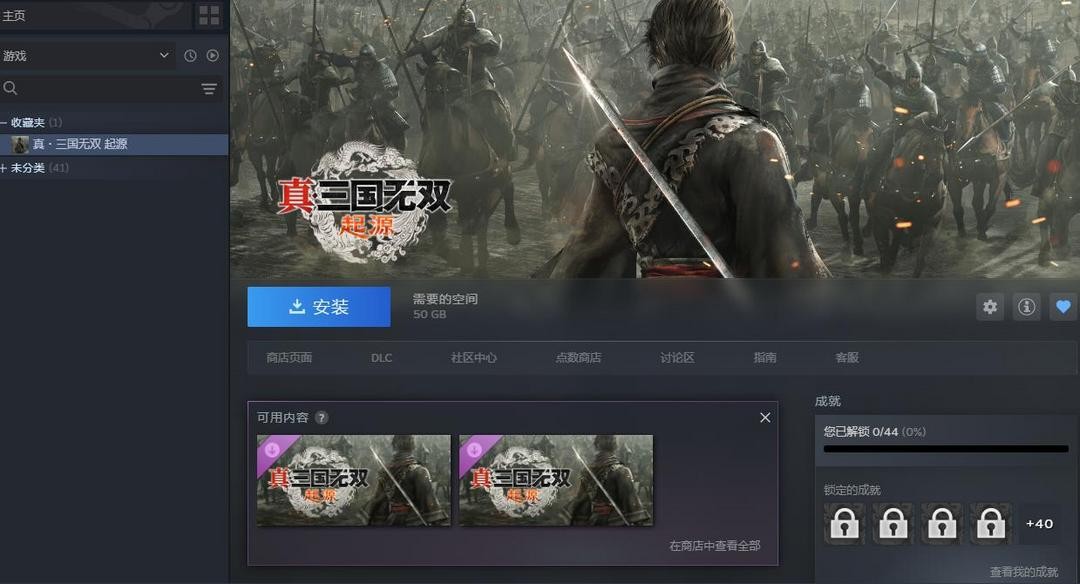Viewport: 1080px width, 584px height.
Task: Open recent activity clock filter
Action: (x=190, y=56)
